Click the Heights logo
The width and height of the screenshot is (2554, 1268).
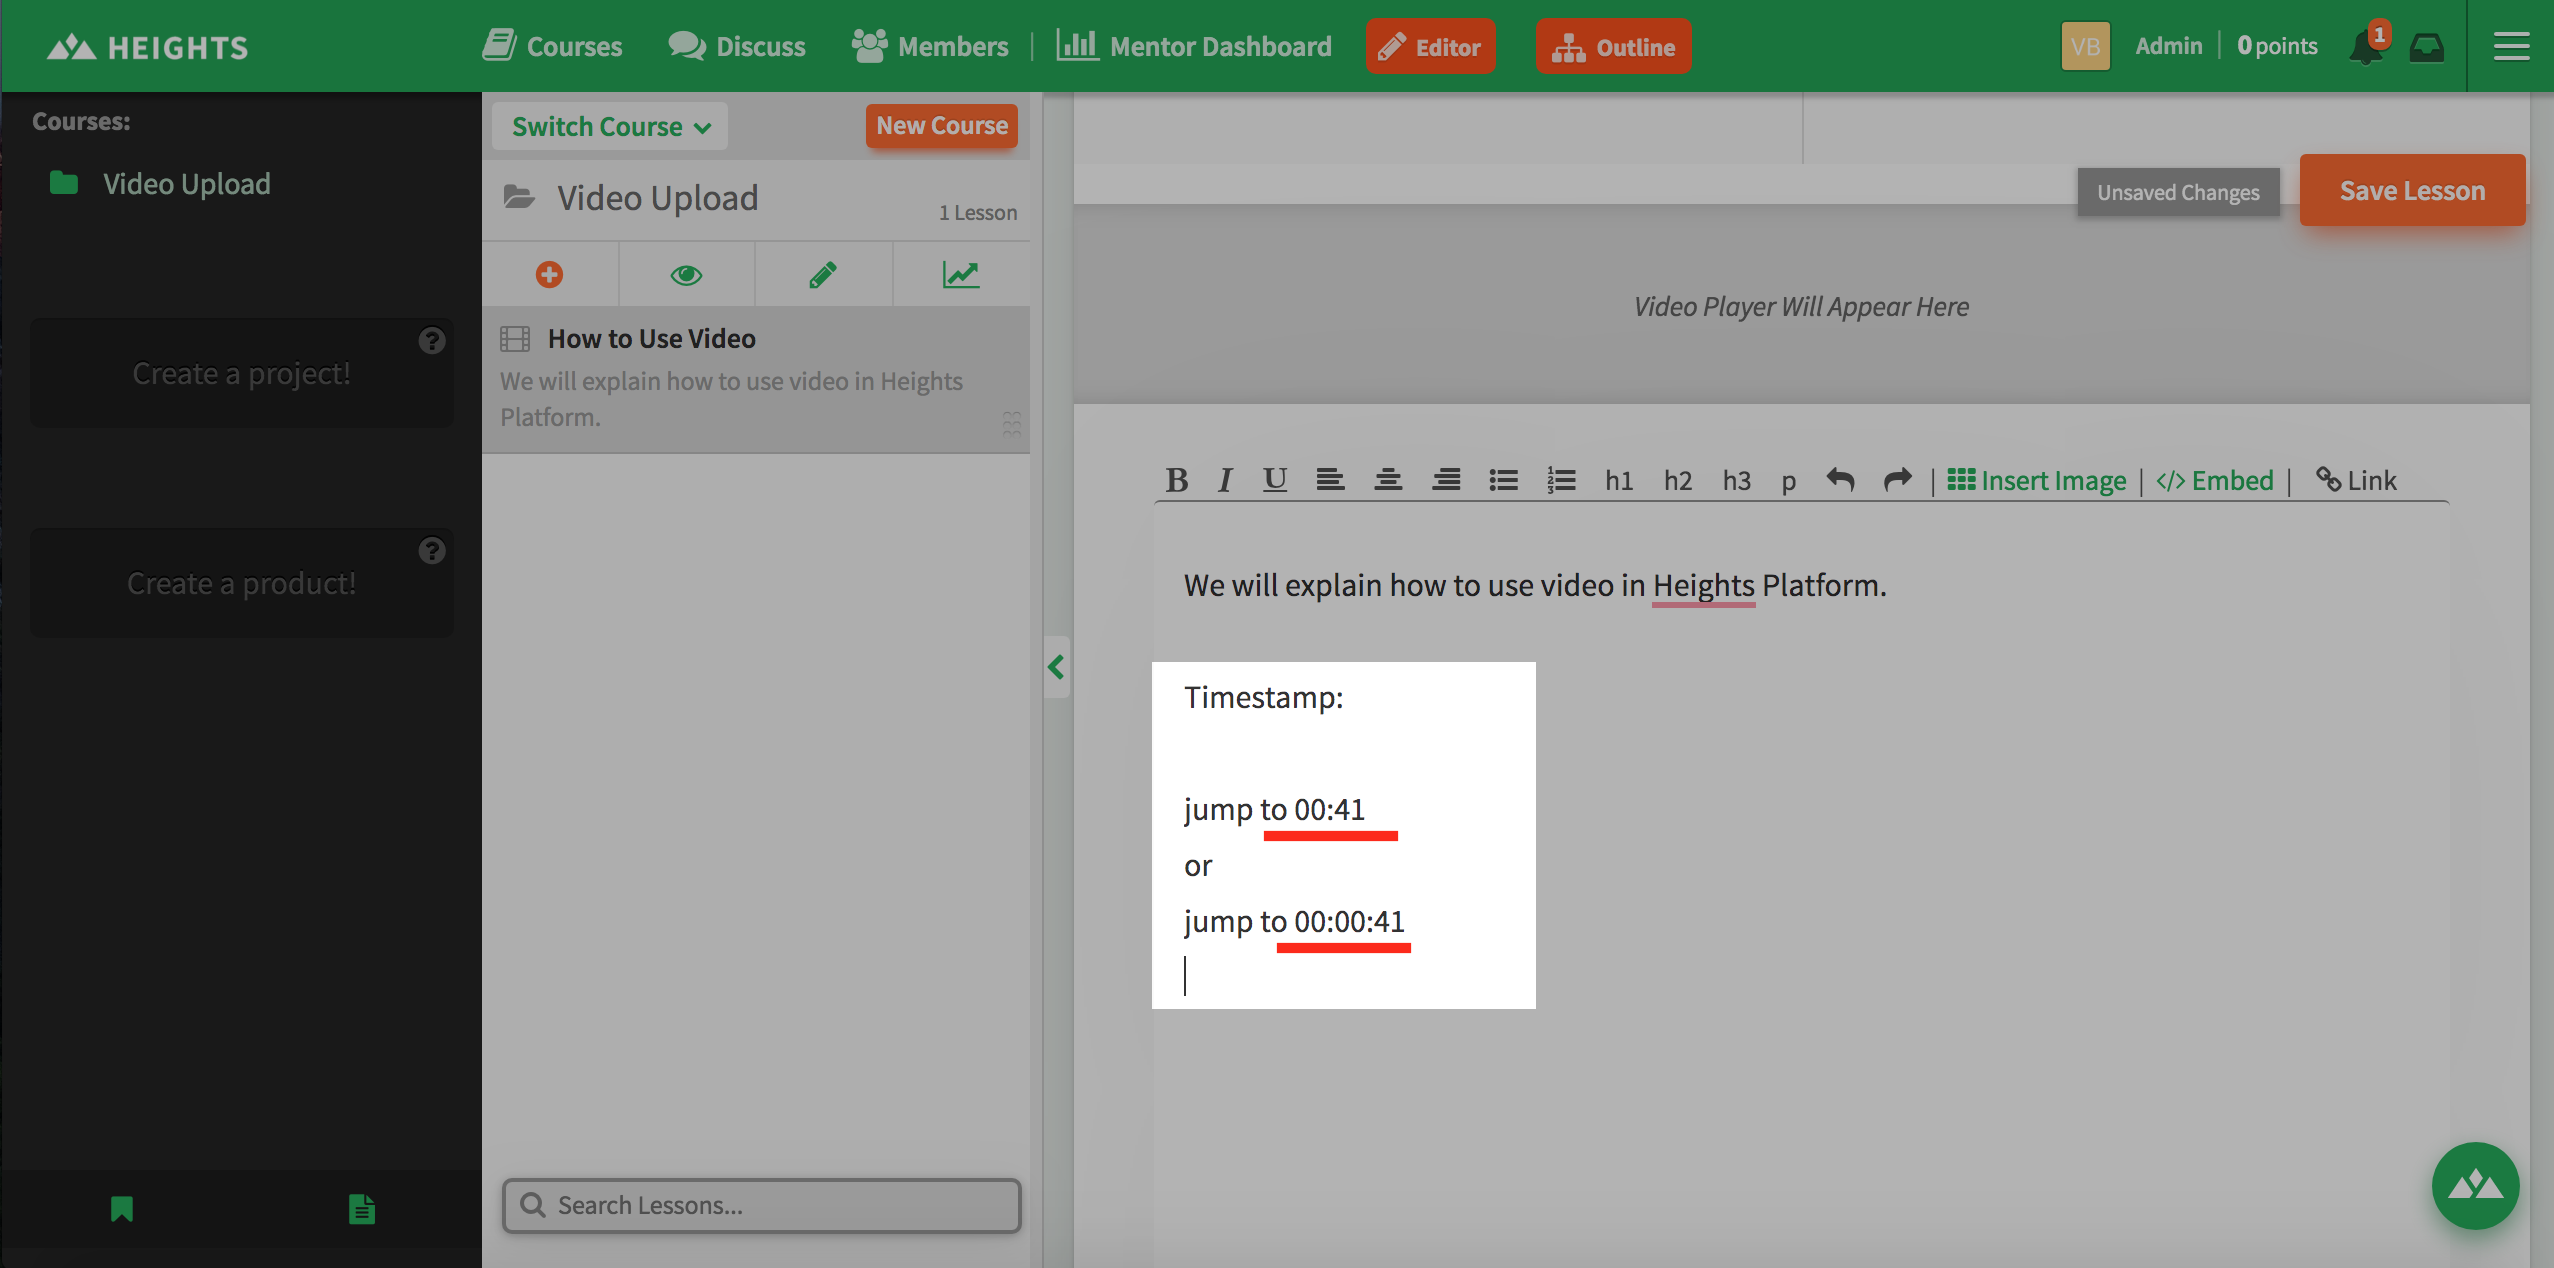point(147,47)
